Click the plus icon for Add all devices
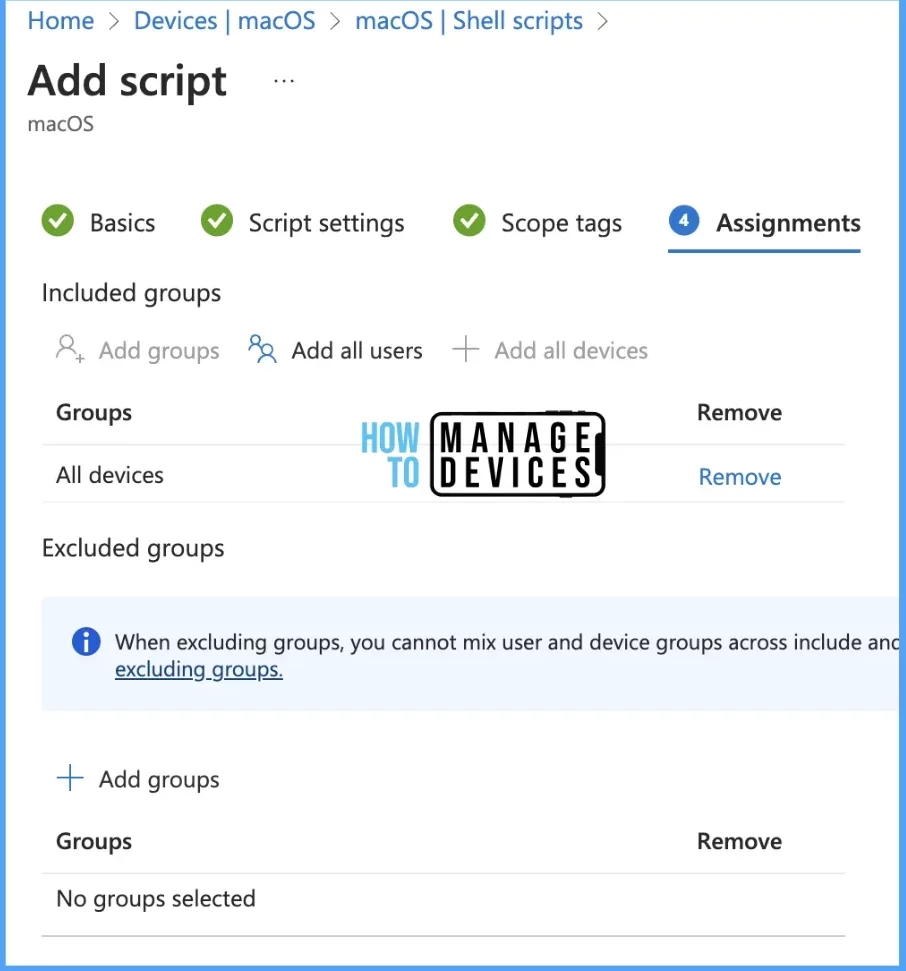The image size is (906, 971). coord(466,350)
